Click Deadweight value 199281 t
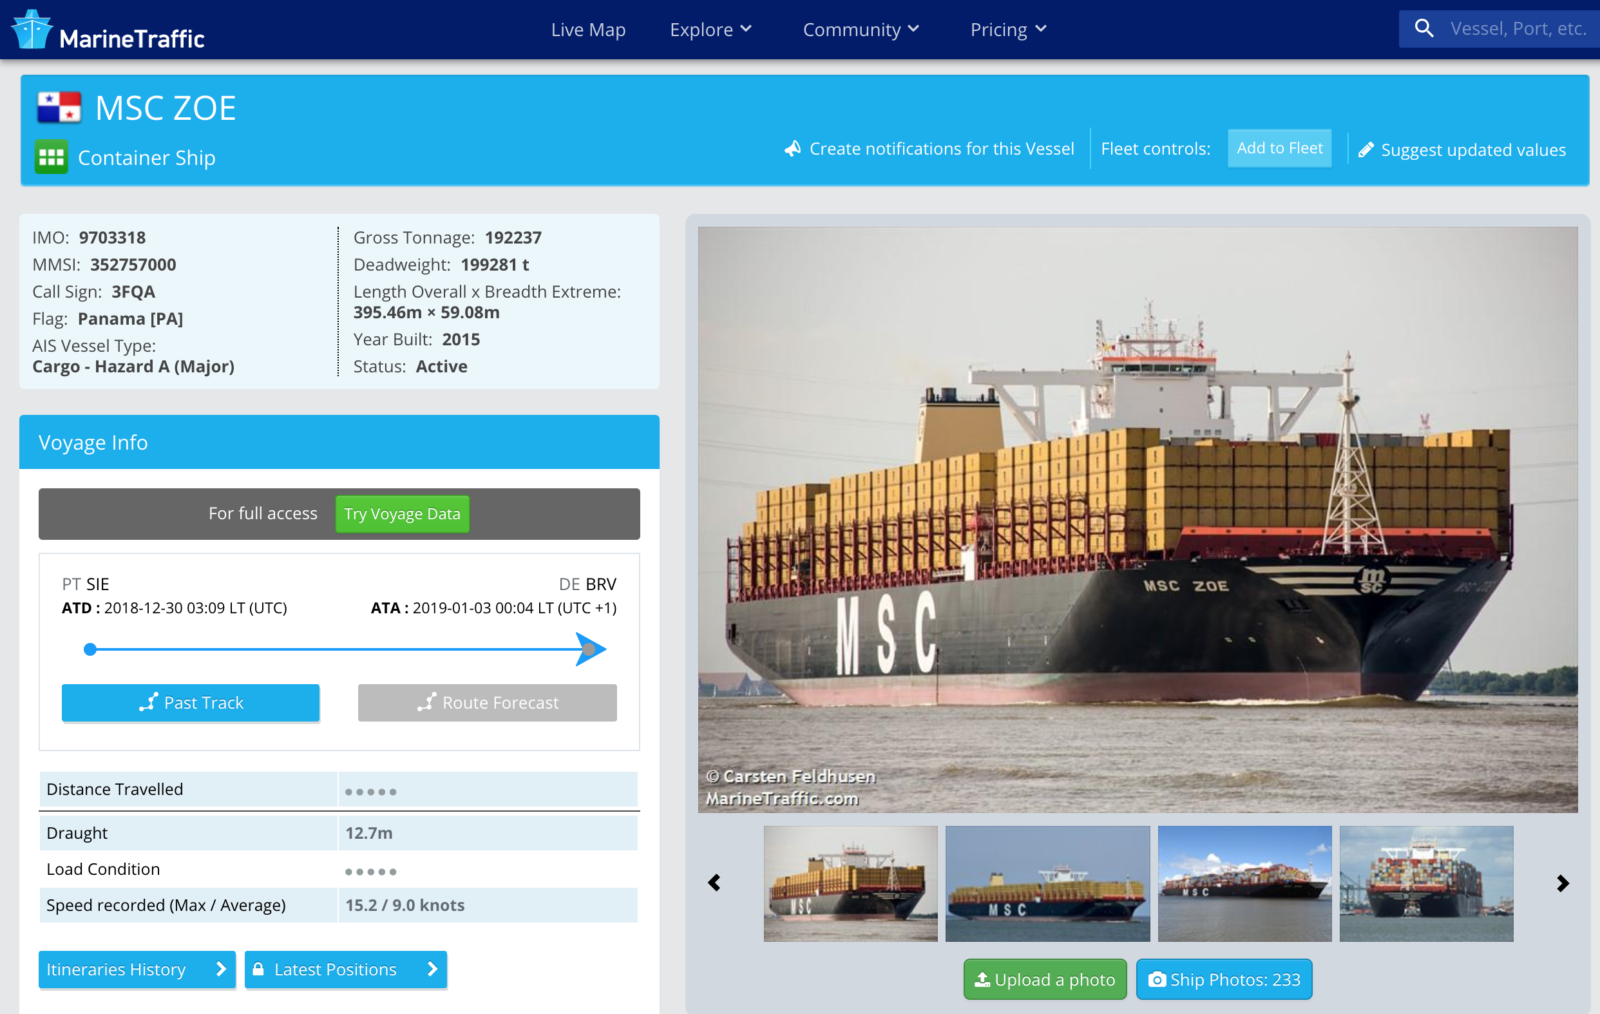 click(495, 265)
